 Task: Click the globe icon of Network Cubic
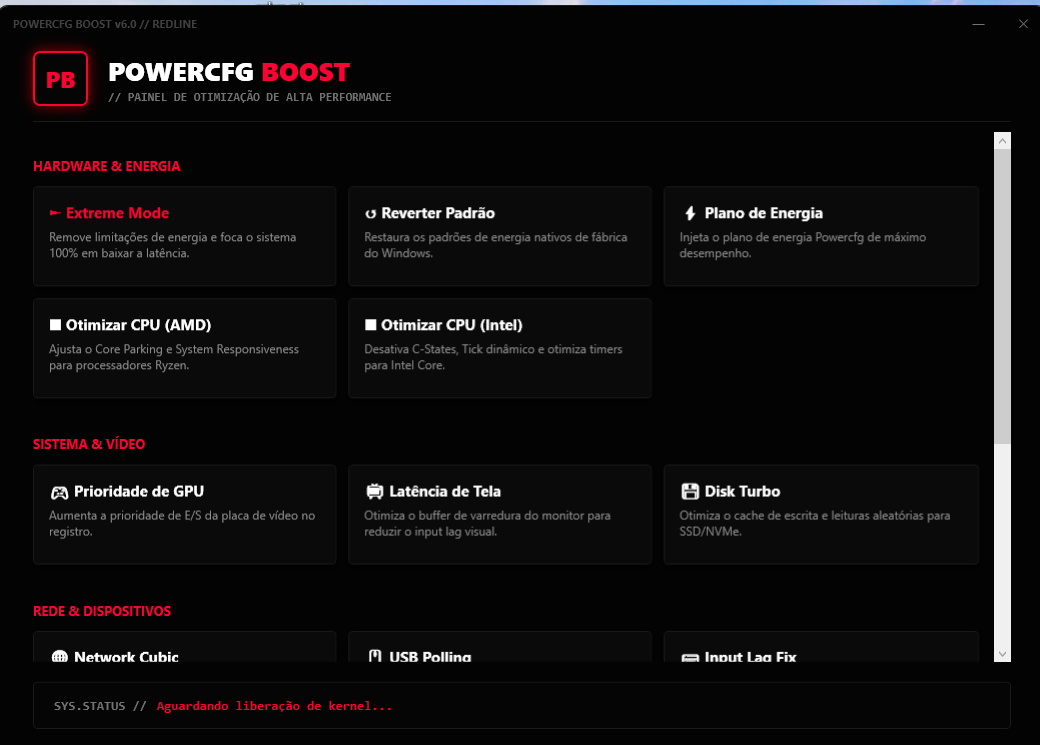click(60, 656)
